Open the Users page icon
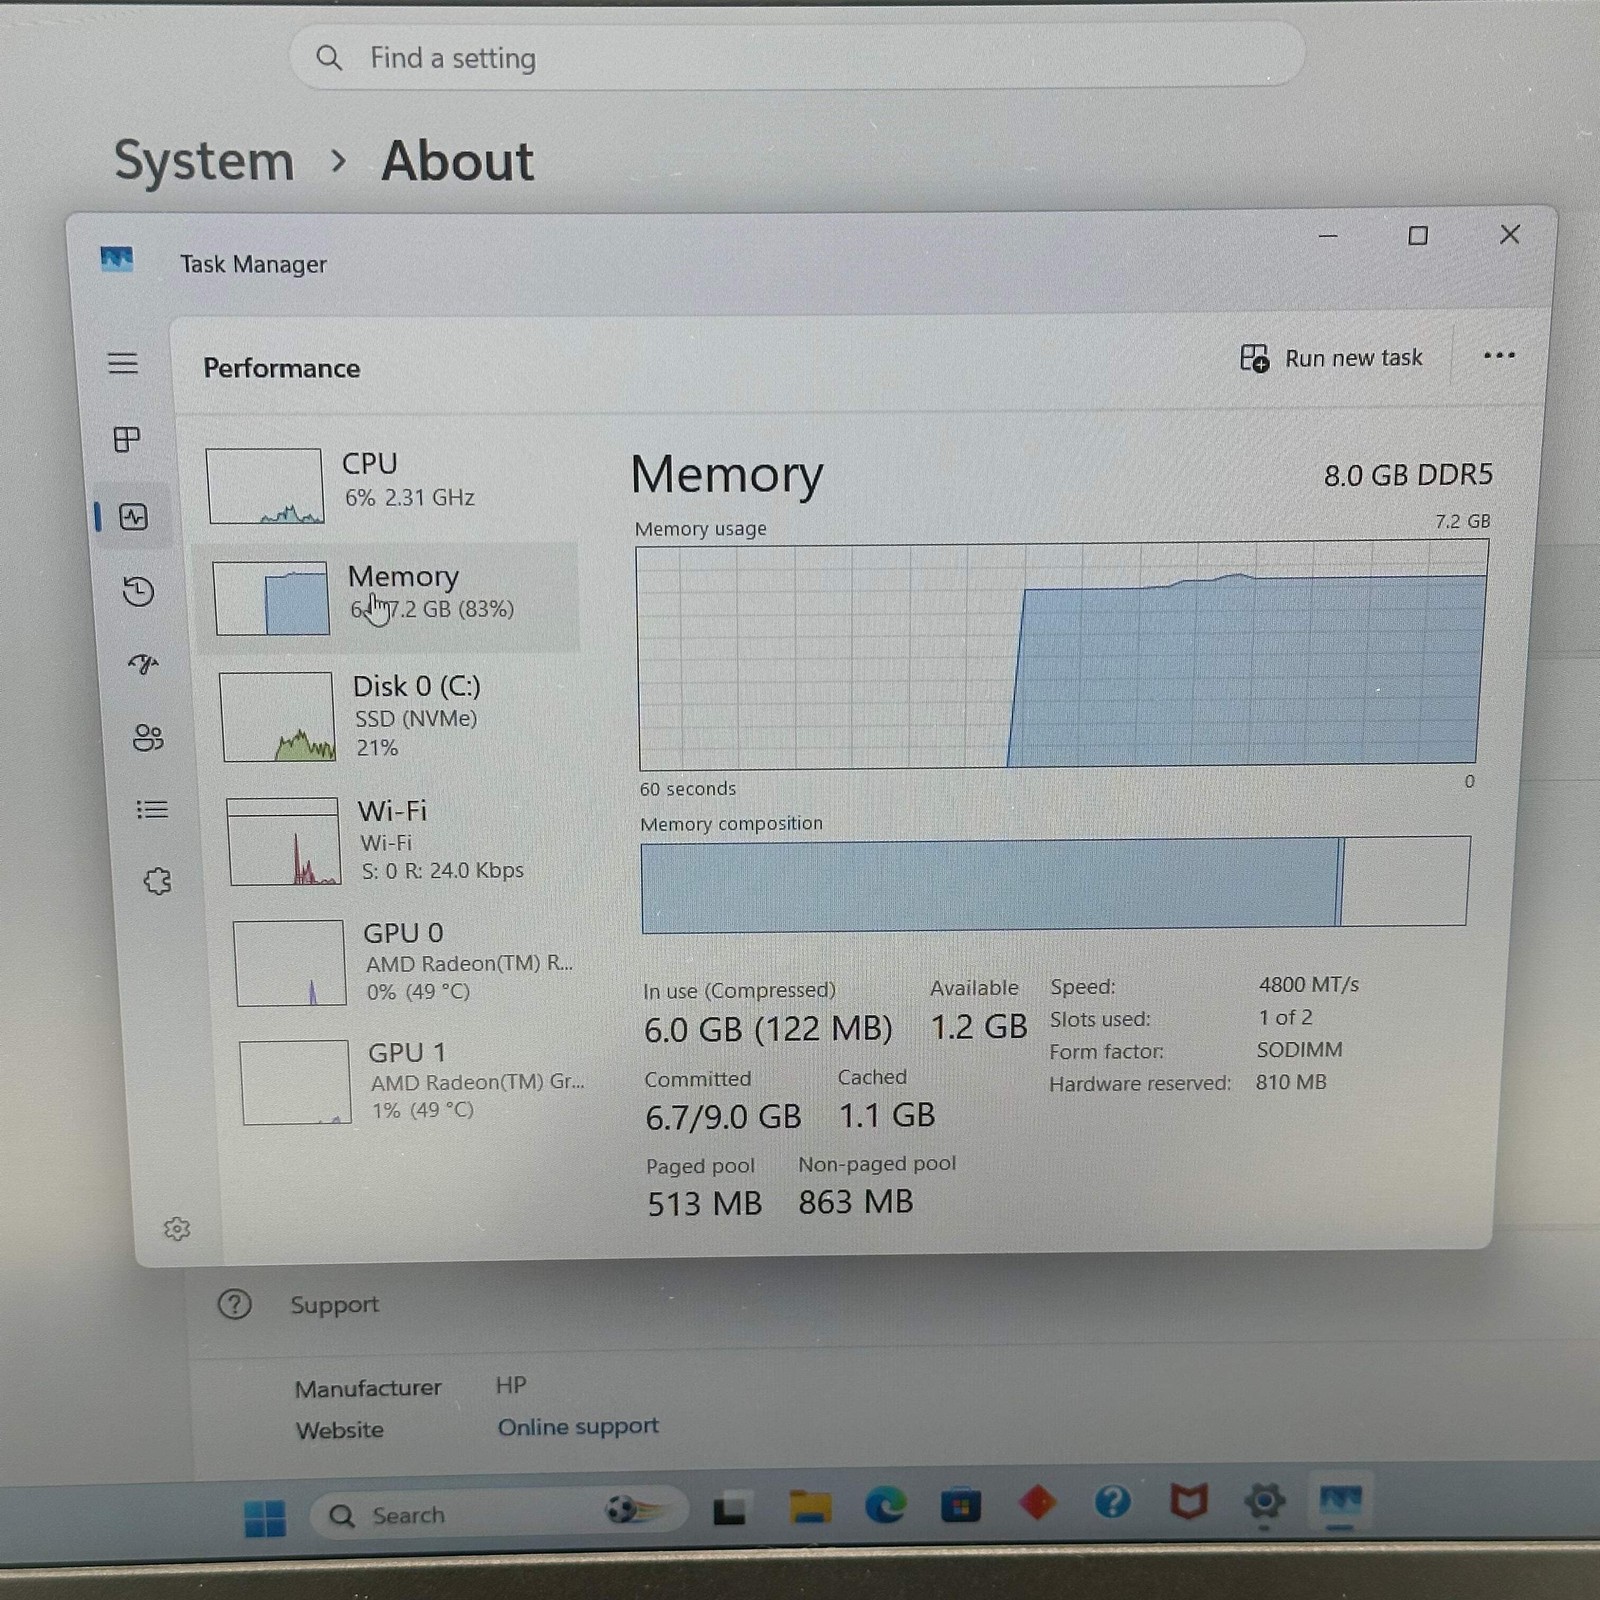1600x1600 pixels. pyautogui.click(x=148, y=738)
